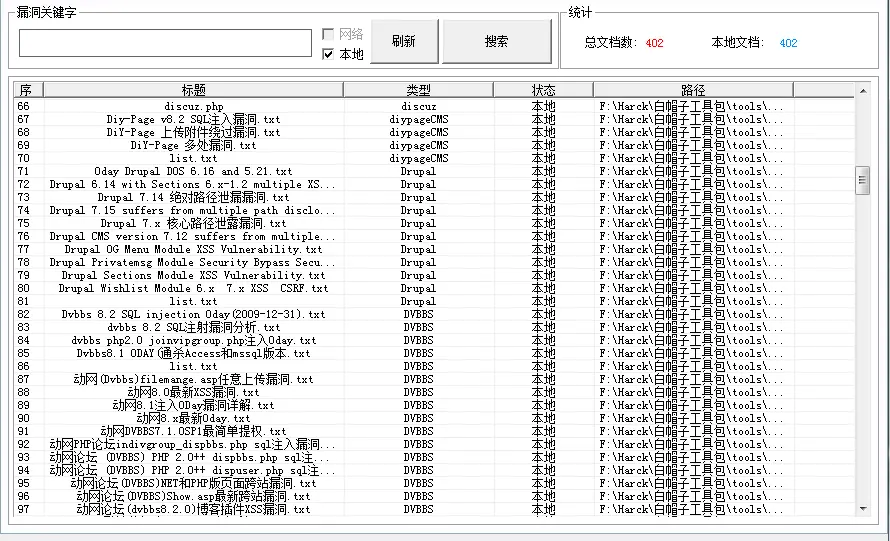The width and height of the screenshot is (890, 541).
Task: Select 动网PHP论坛indivgroup_dispbbs.php row
Action: click(x=192, y=446)
